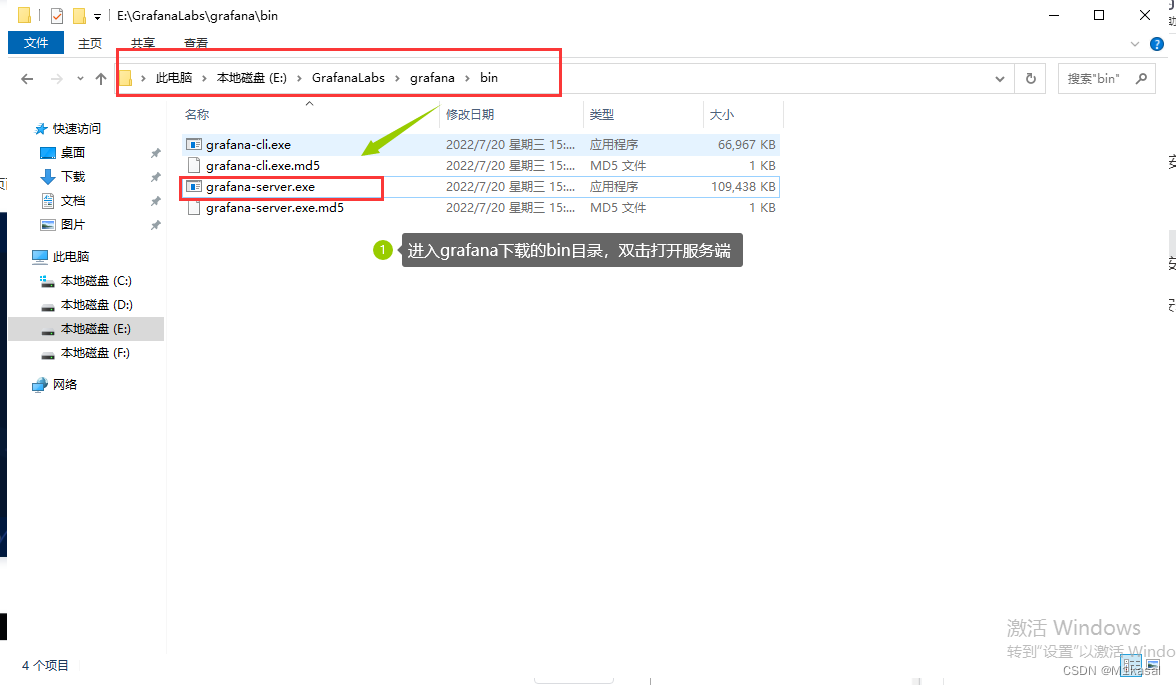Sort files by 大小 column header
Screen dimensions: 1176x685
(x=722, y=115)
